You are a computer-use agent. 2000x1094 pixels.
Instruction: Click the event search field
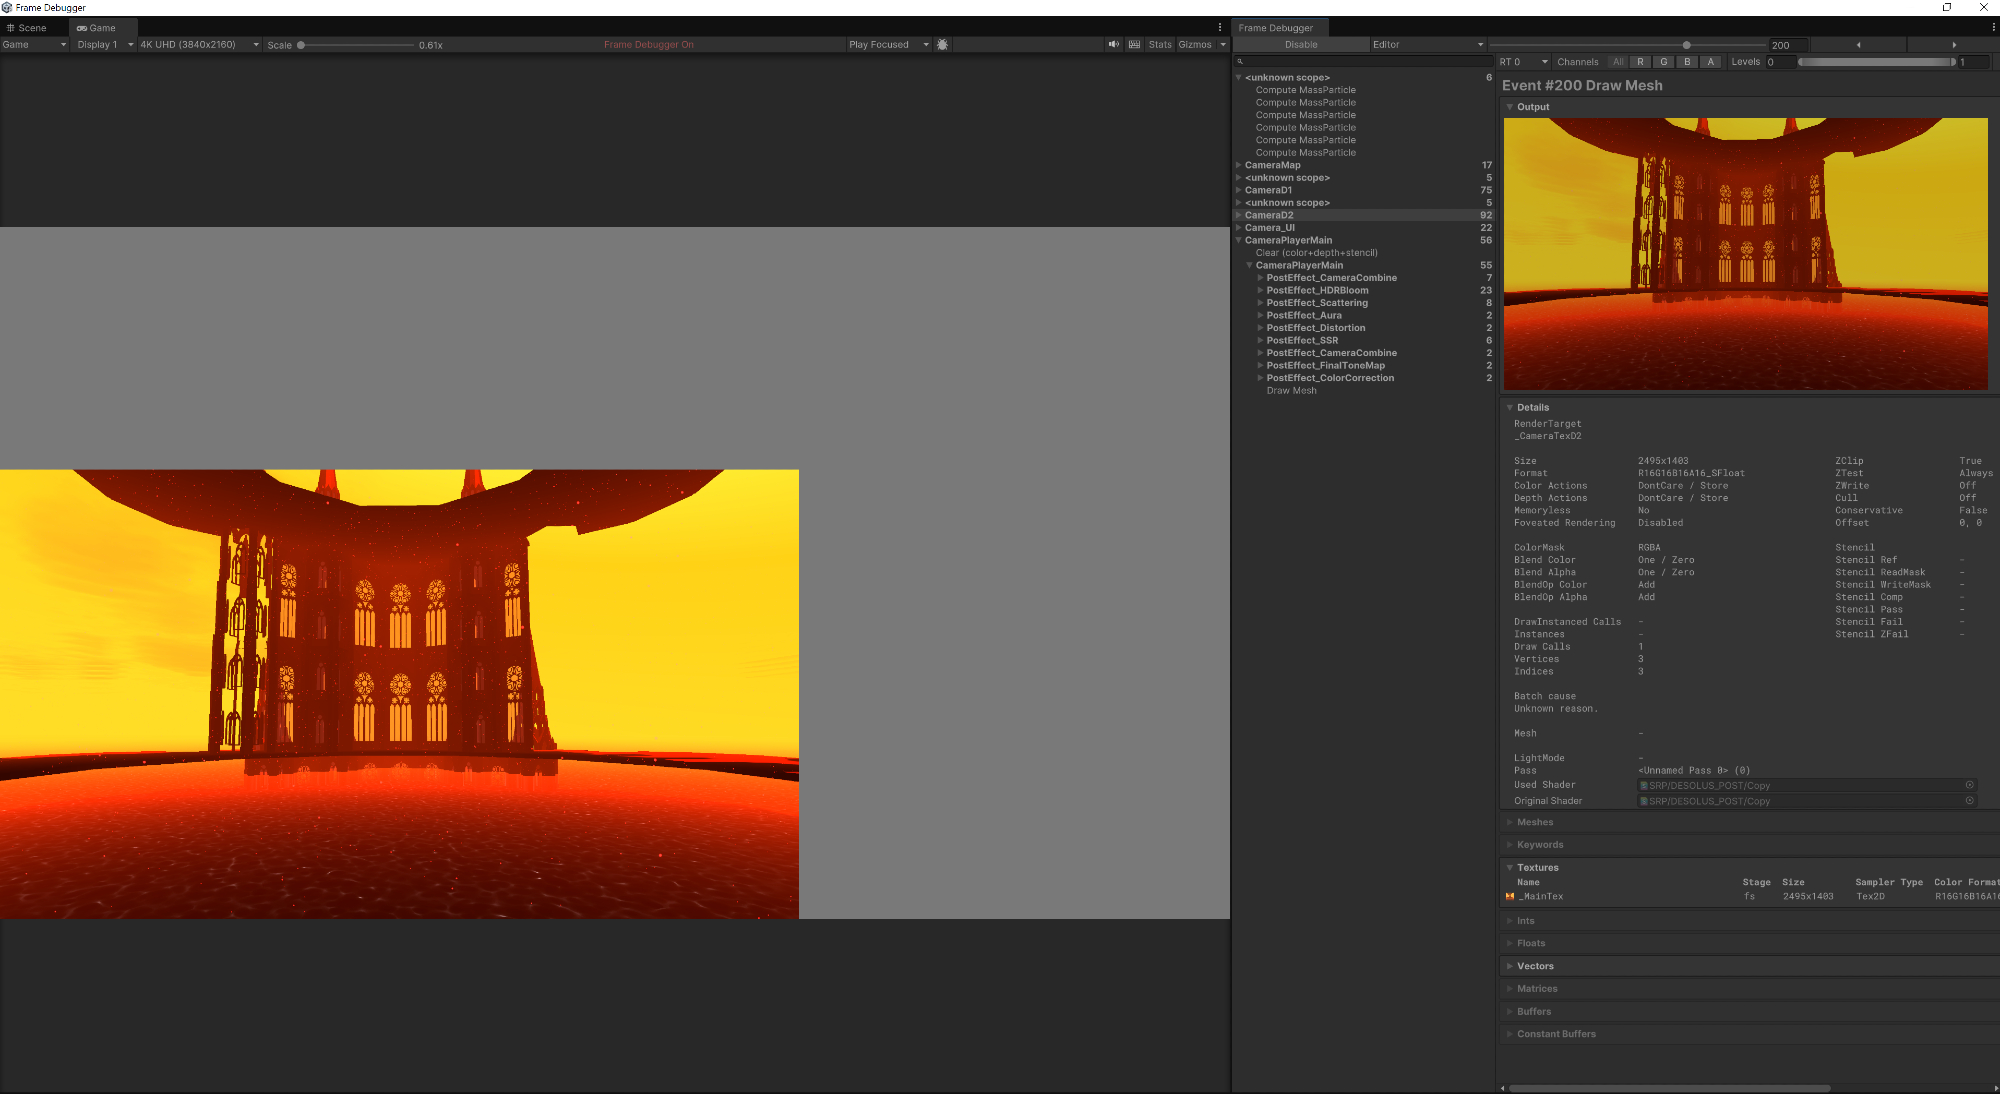pos(1364,62)
